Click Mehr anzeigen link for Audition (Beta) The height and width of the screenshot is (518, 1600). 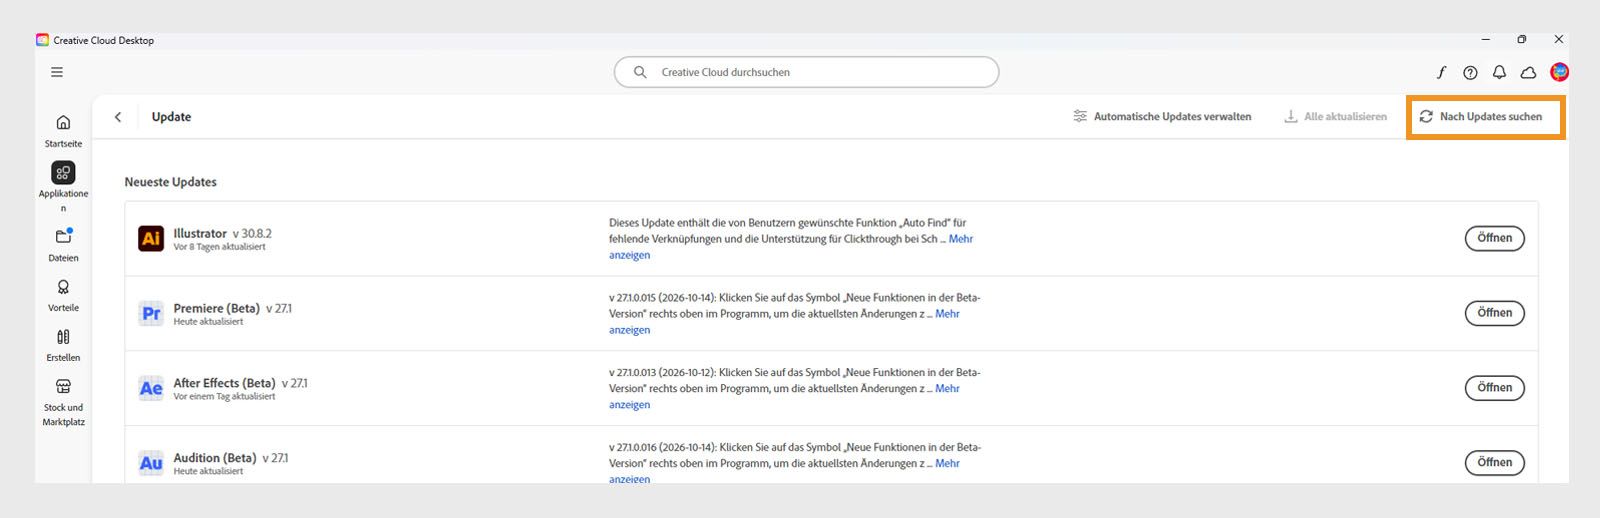coord(947,464)
